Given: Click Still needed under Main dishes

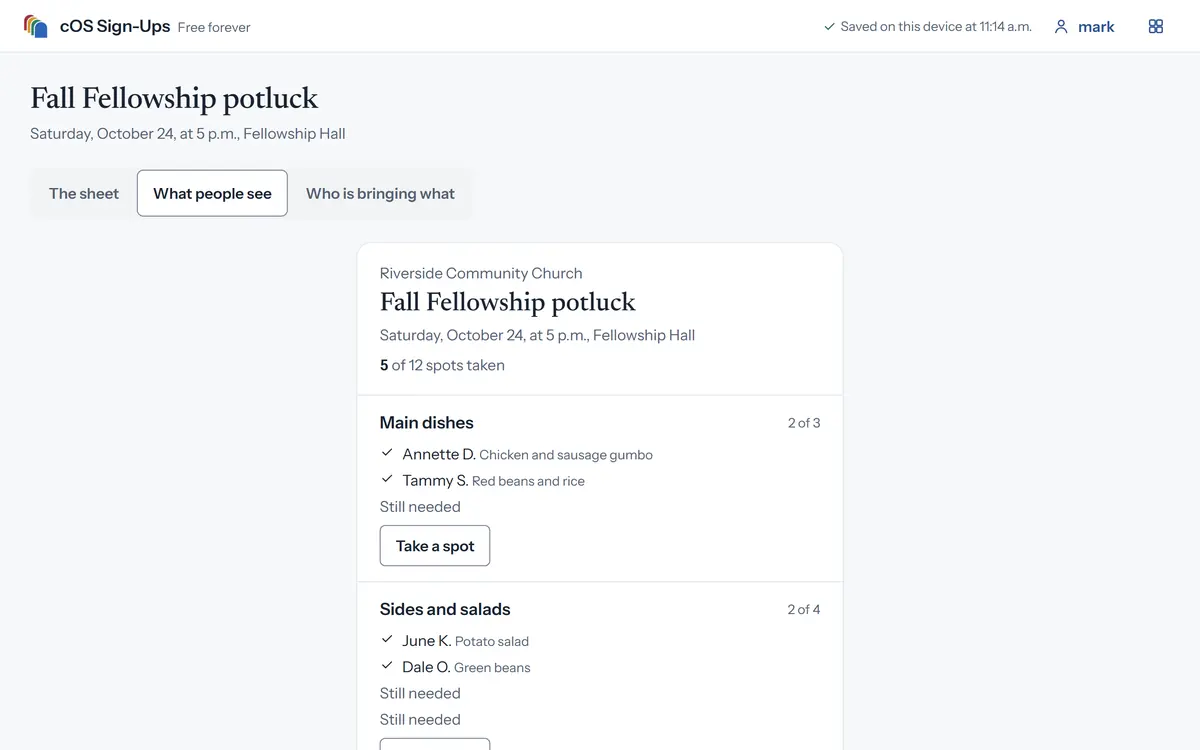Looking at the screenshot, I should (420, 507).
